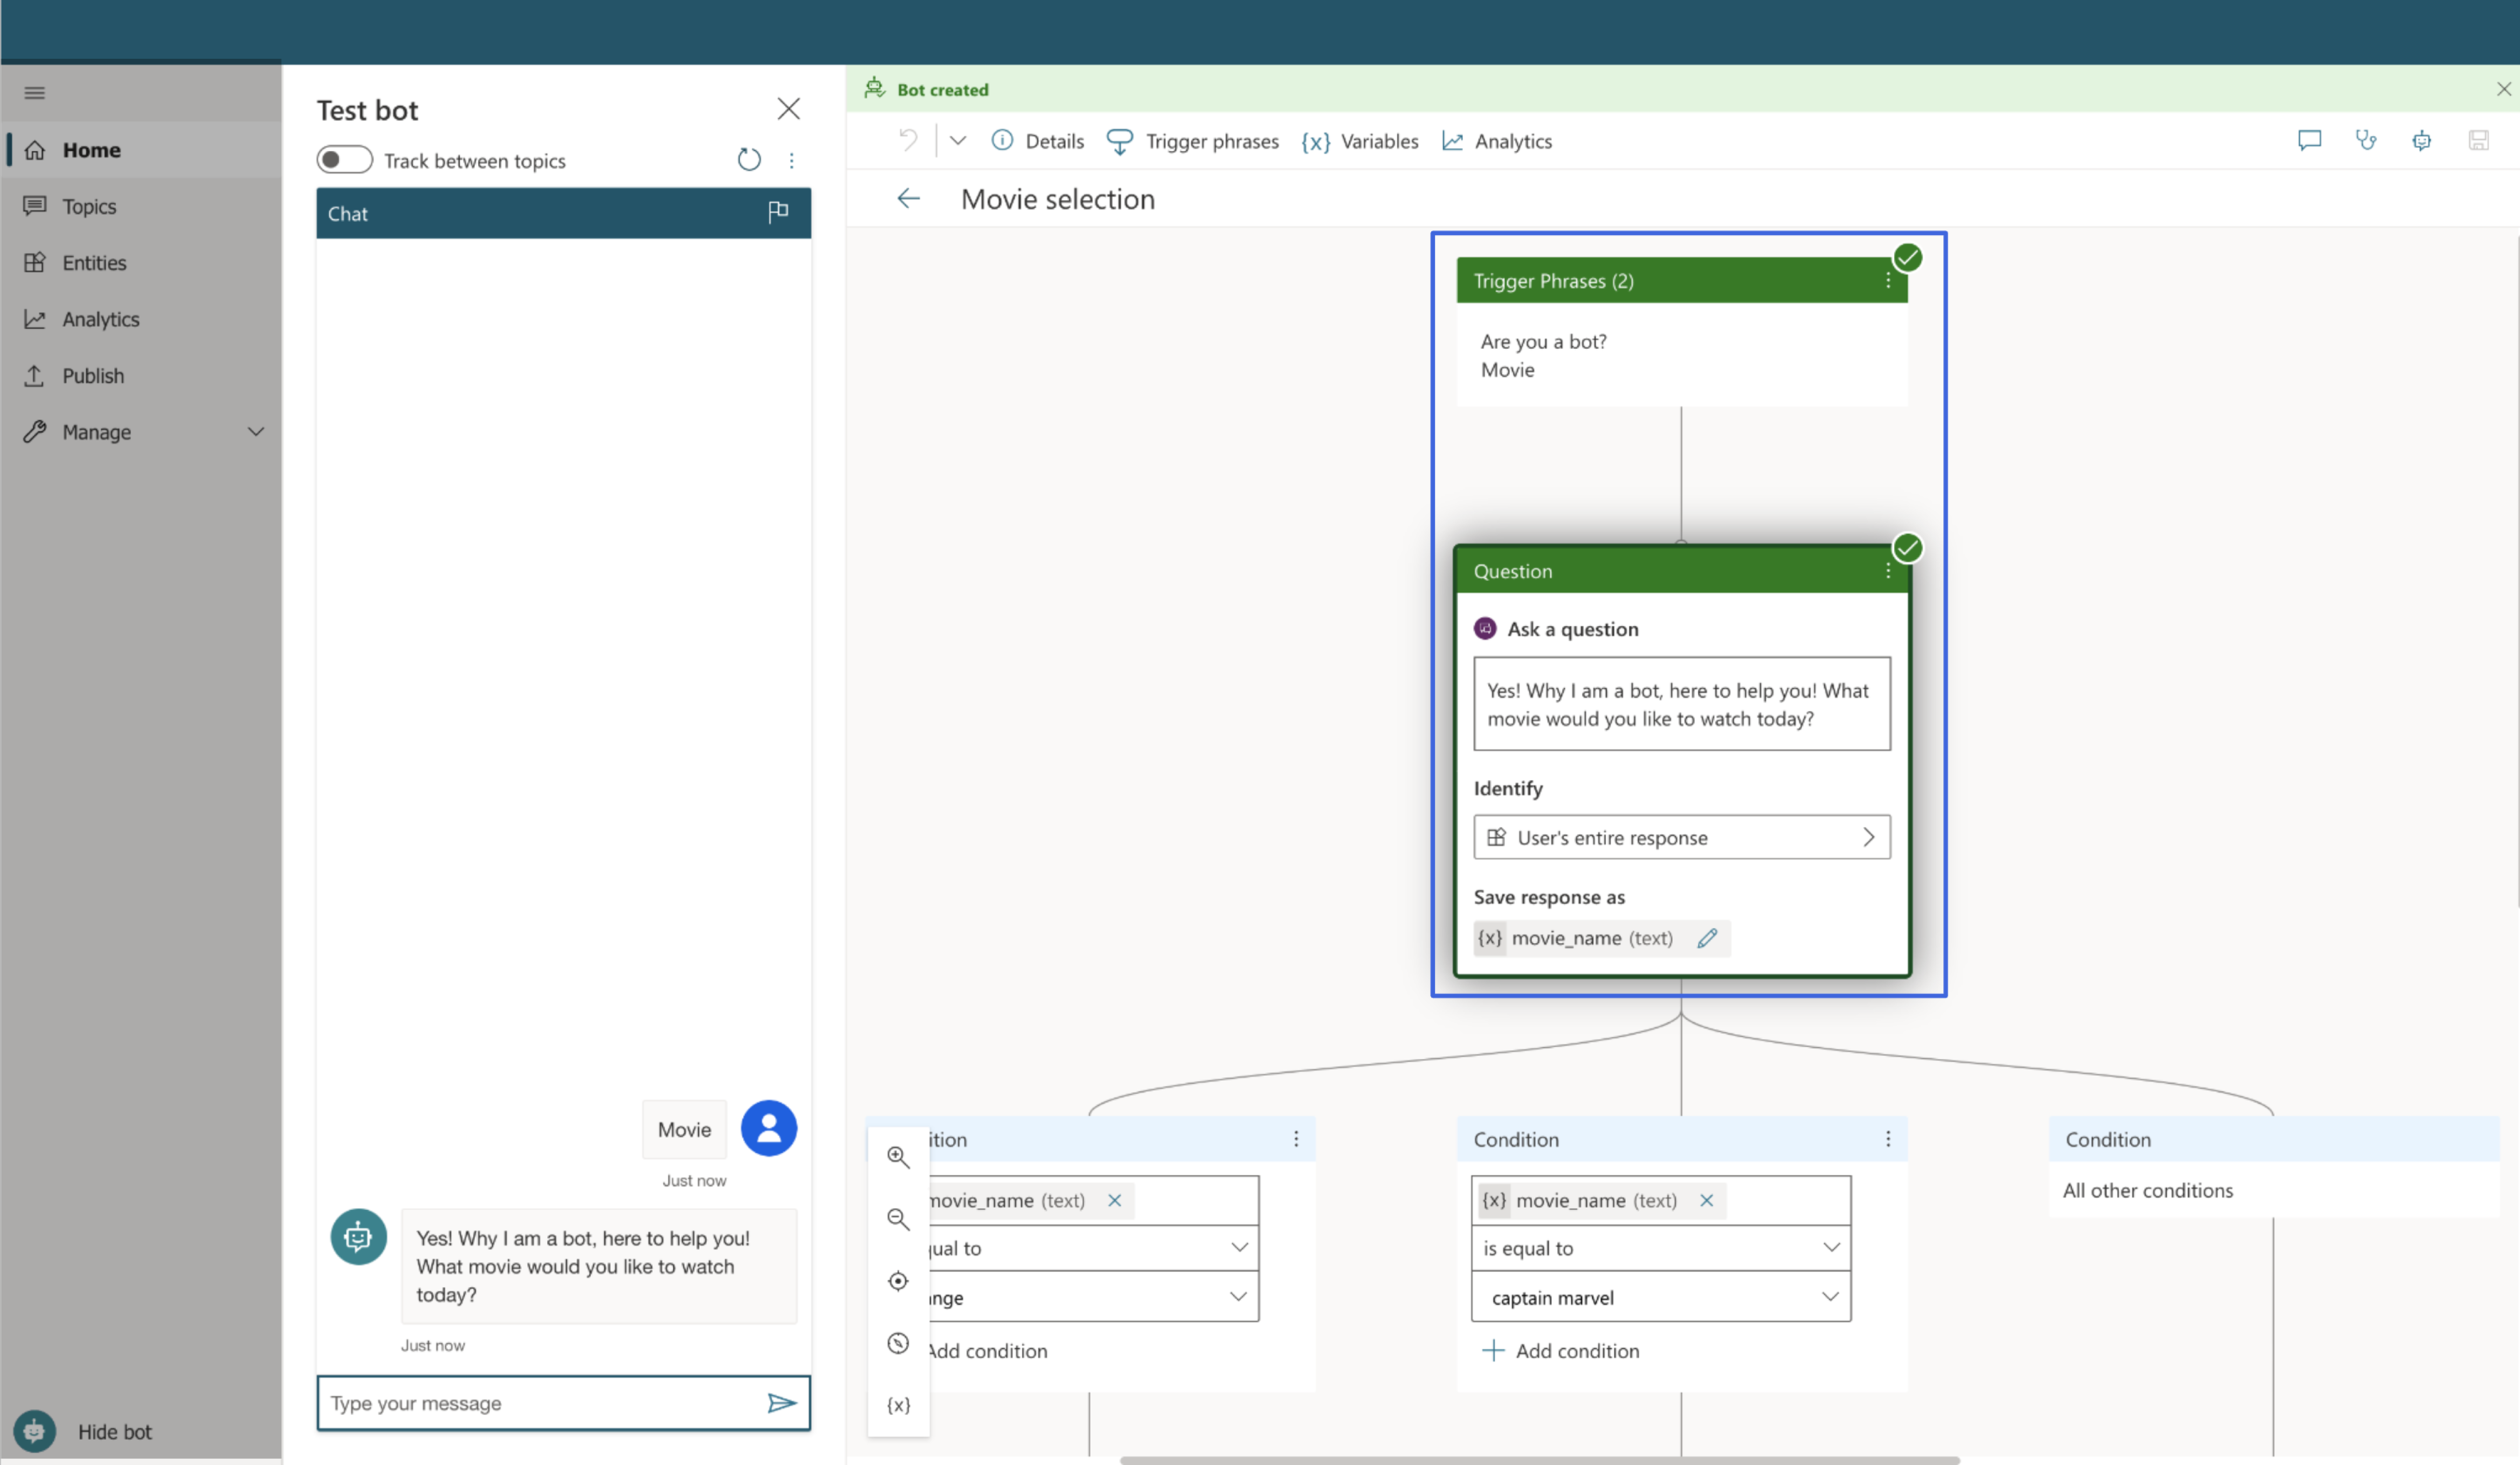Open left Condition node options

(x=1296, y=1139)
